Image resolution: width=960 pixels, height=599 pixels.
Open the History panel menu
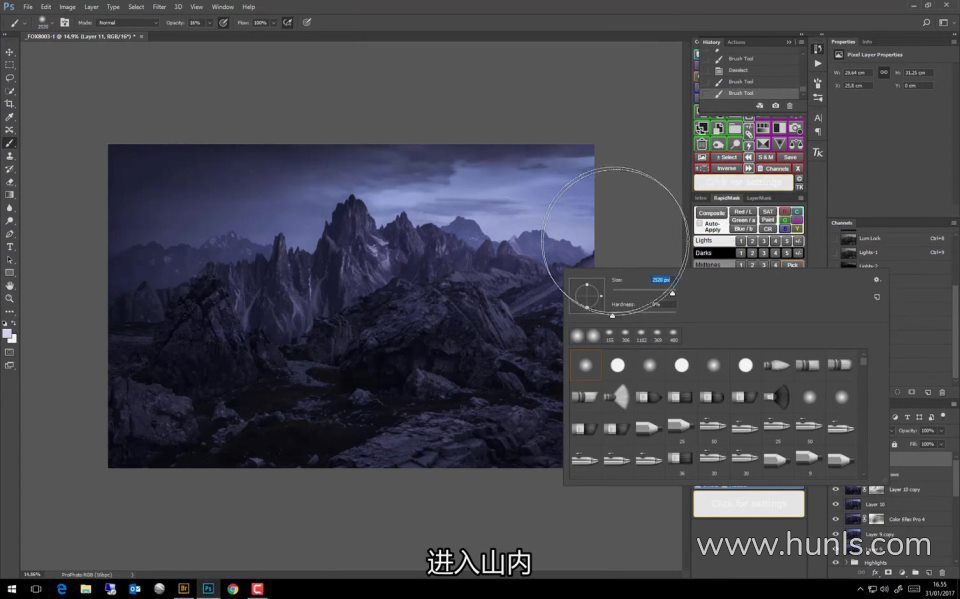(801, 42)
